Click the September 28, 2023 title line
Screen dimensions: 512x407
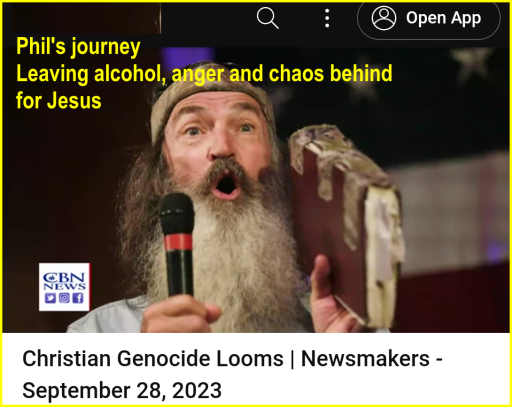122,390
